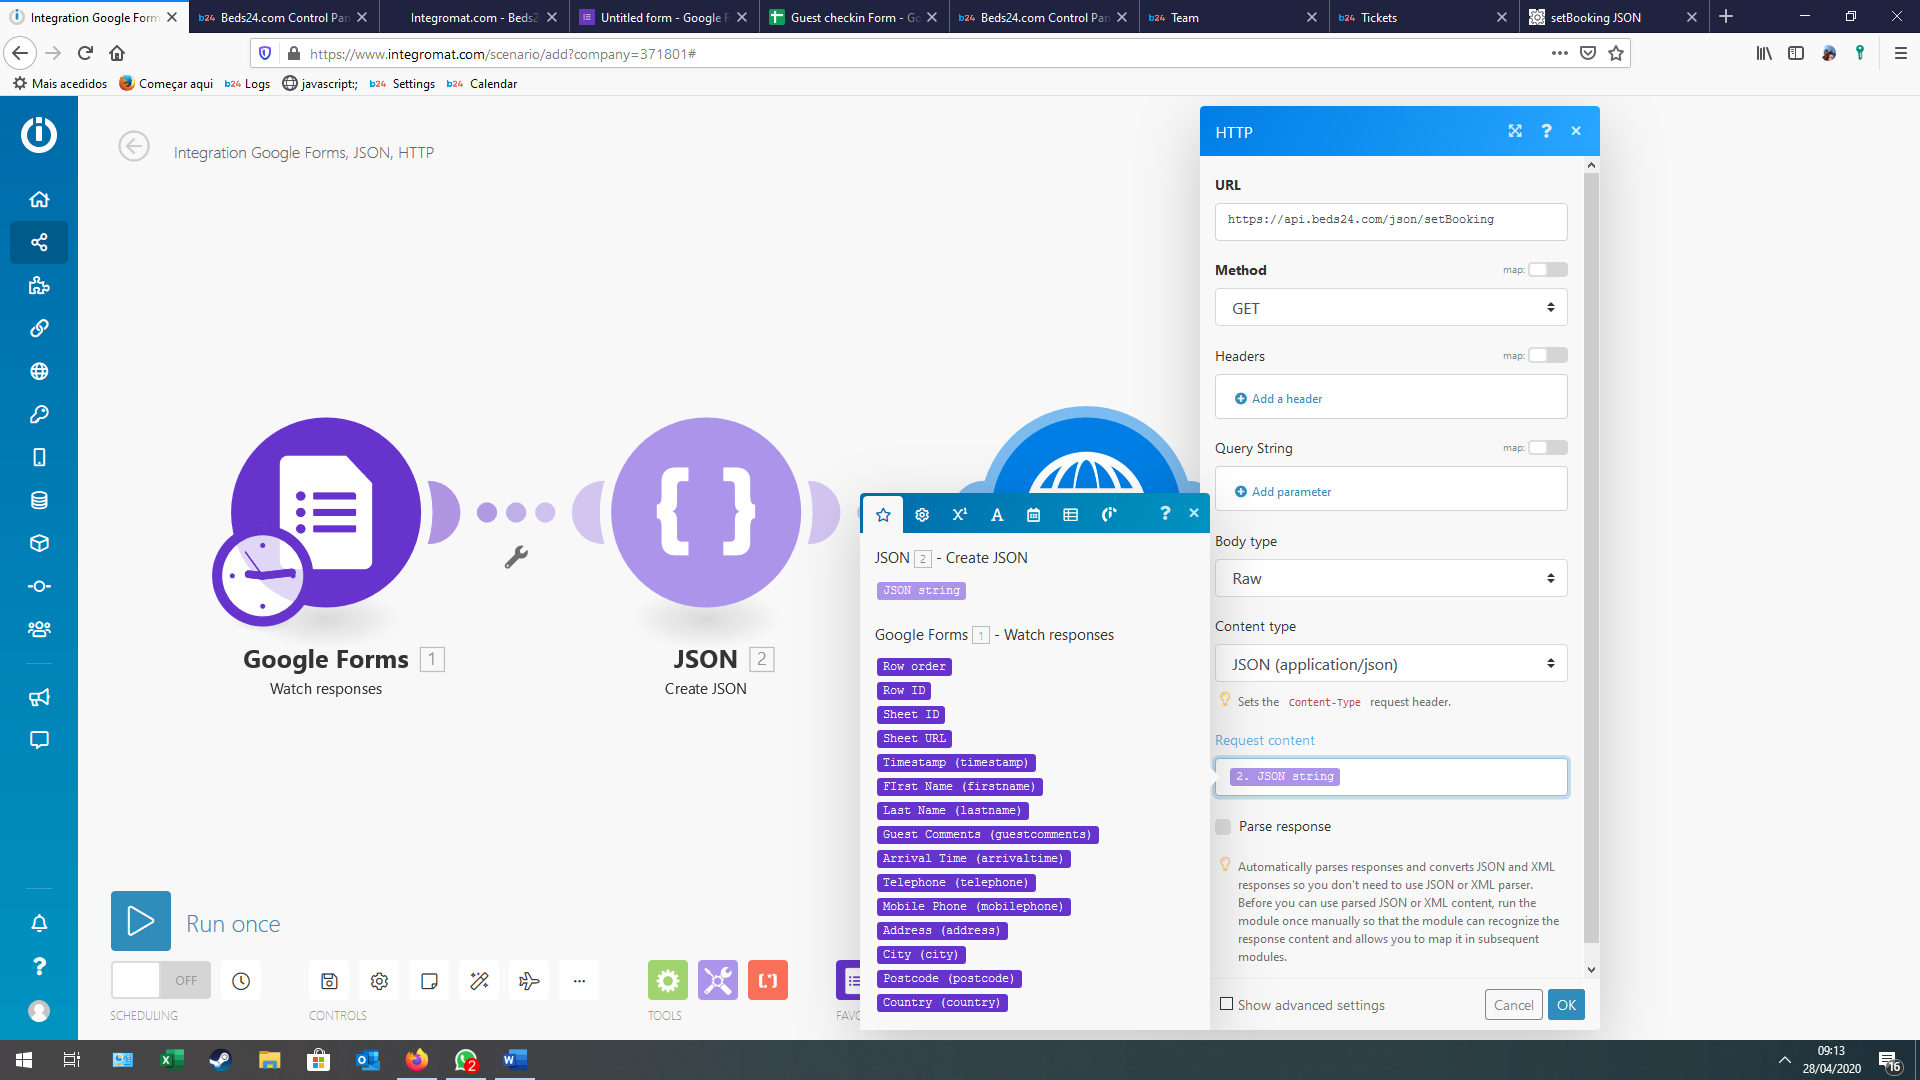
Task: Switch to array functions tab in mapper
Action: pos(1071,514)
